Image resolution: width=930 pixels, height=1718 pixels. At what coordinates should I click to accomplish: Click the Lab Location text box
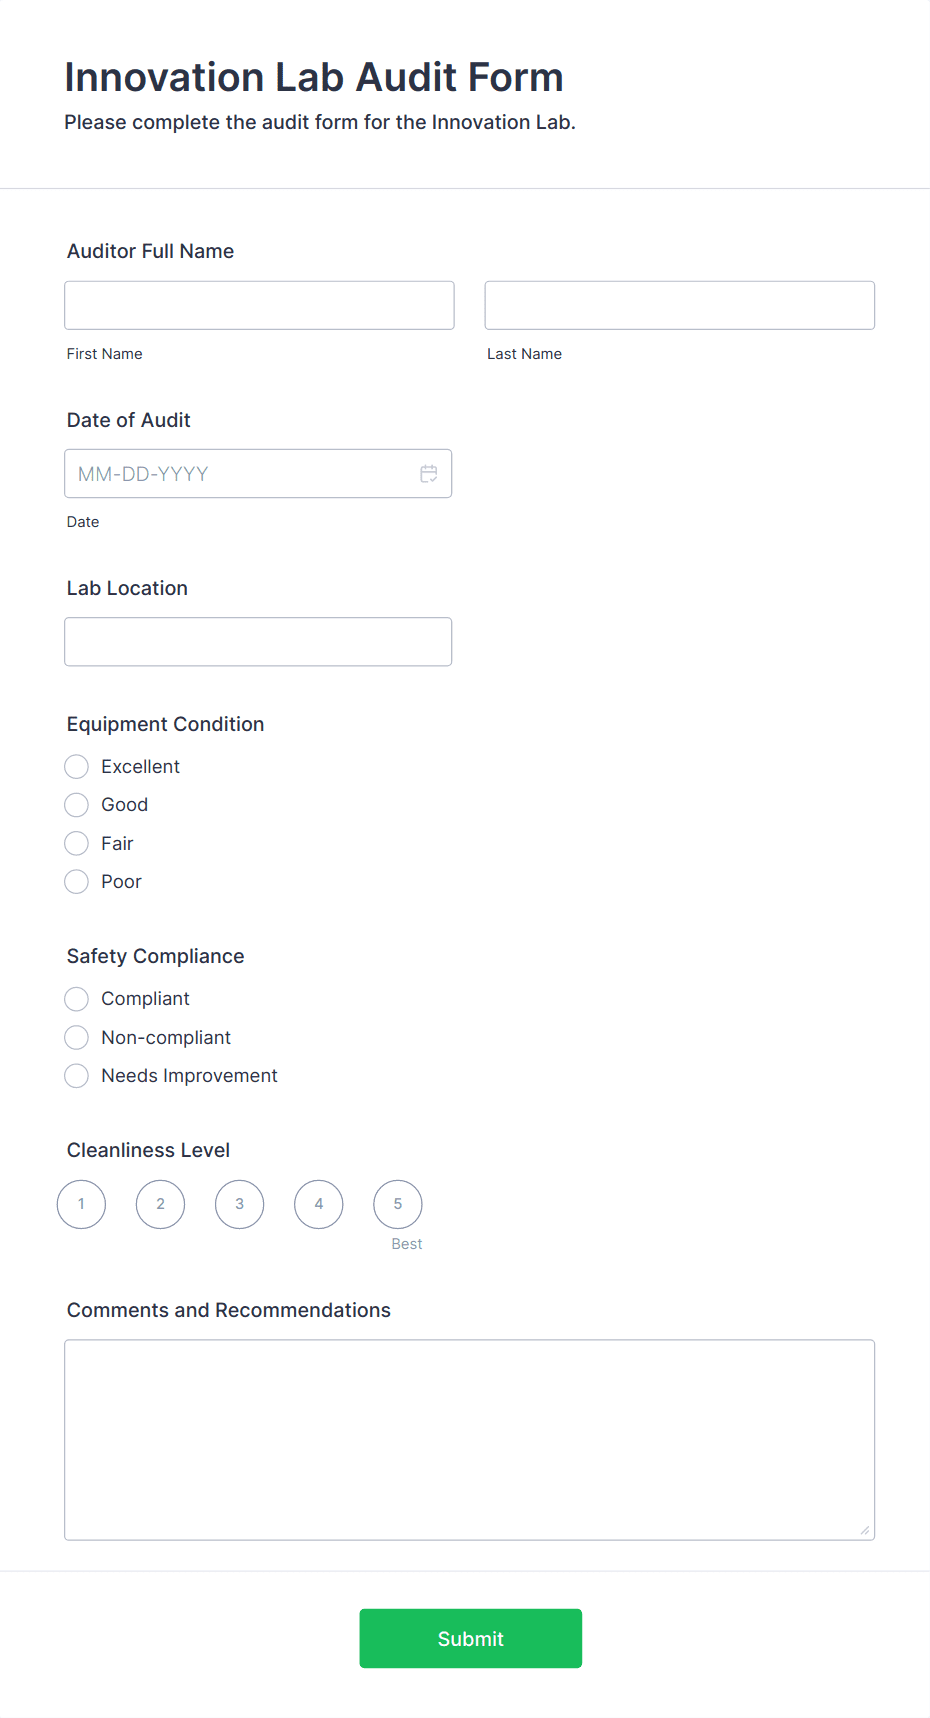(x=258, y=641)
